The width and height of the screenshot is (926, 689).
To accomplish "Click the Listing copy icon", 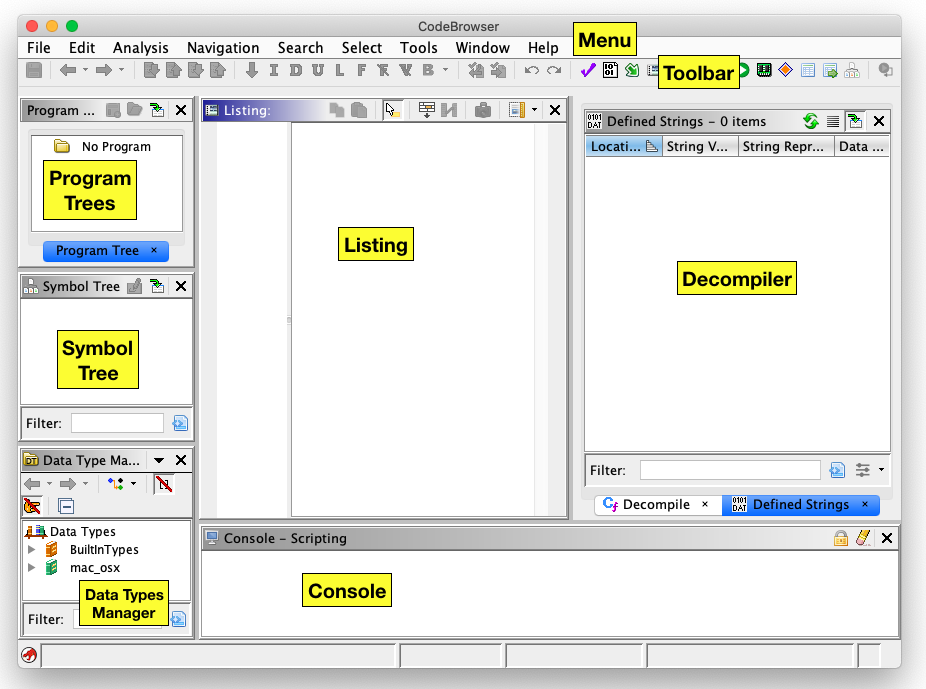I will coord(337,110).
